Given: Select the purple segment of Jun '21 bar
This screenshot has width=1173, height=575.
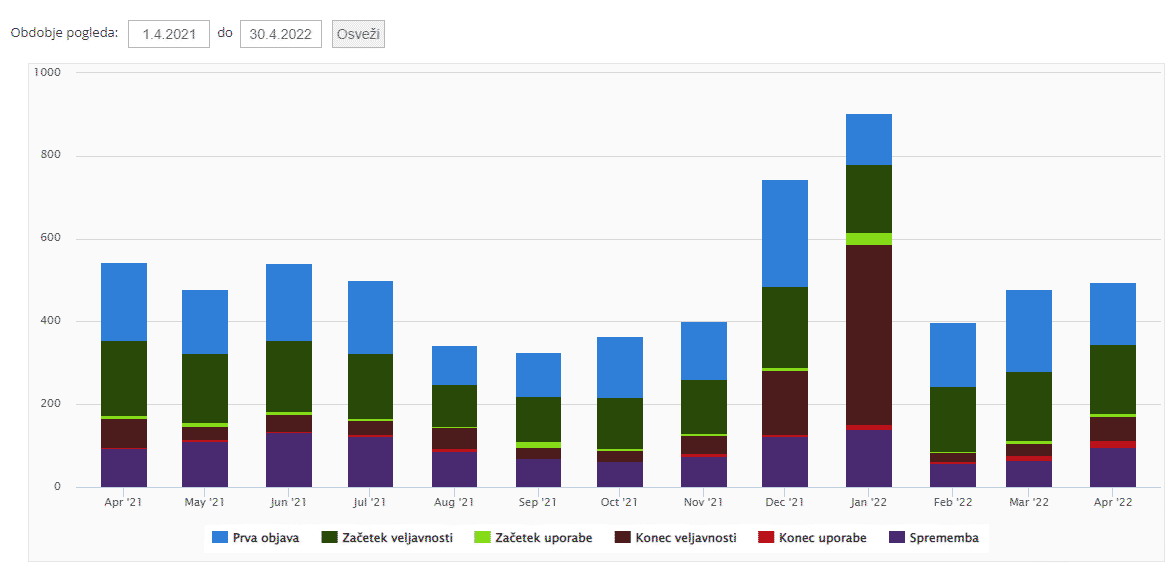Looking at the screenshot, I should (289, 460).
